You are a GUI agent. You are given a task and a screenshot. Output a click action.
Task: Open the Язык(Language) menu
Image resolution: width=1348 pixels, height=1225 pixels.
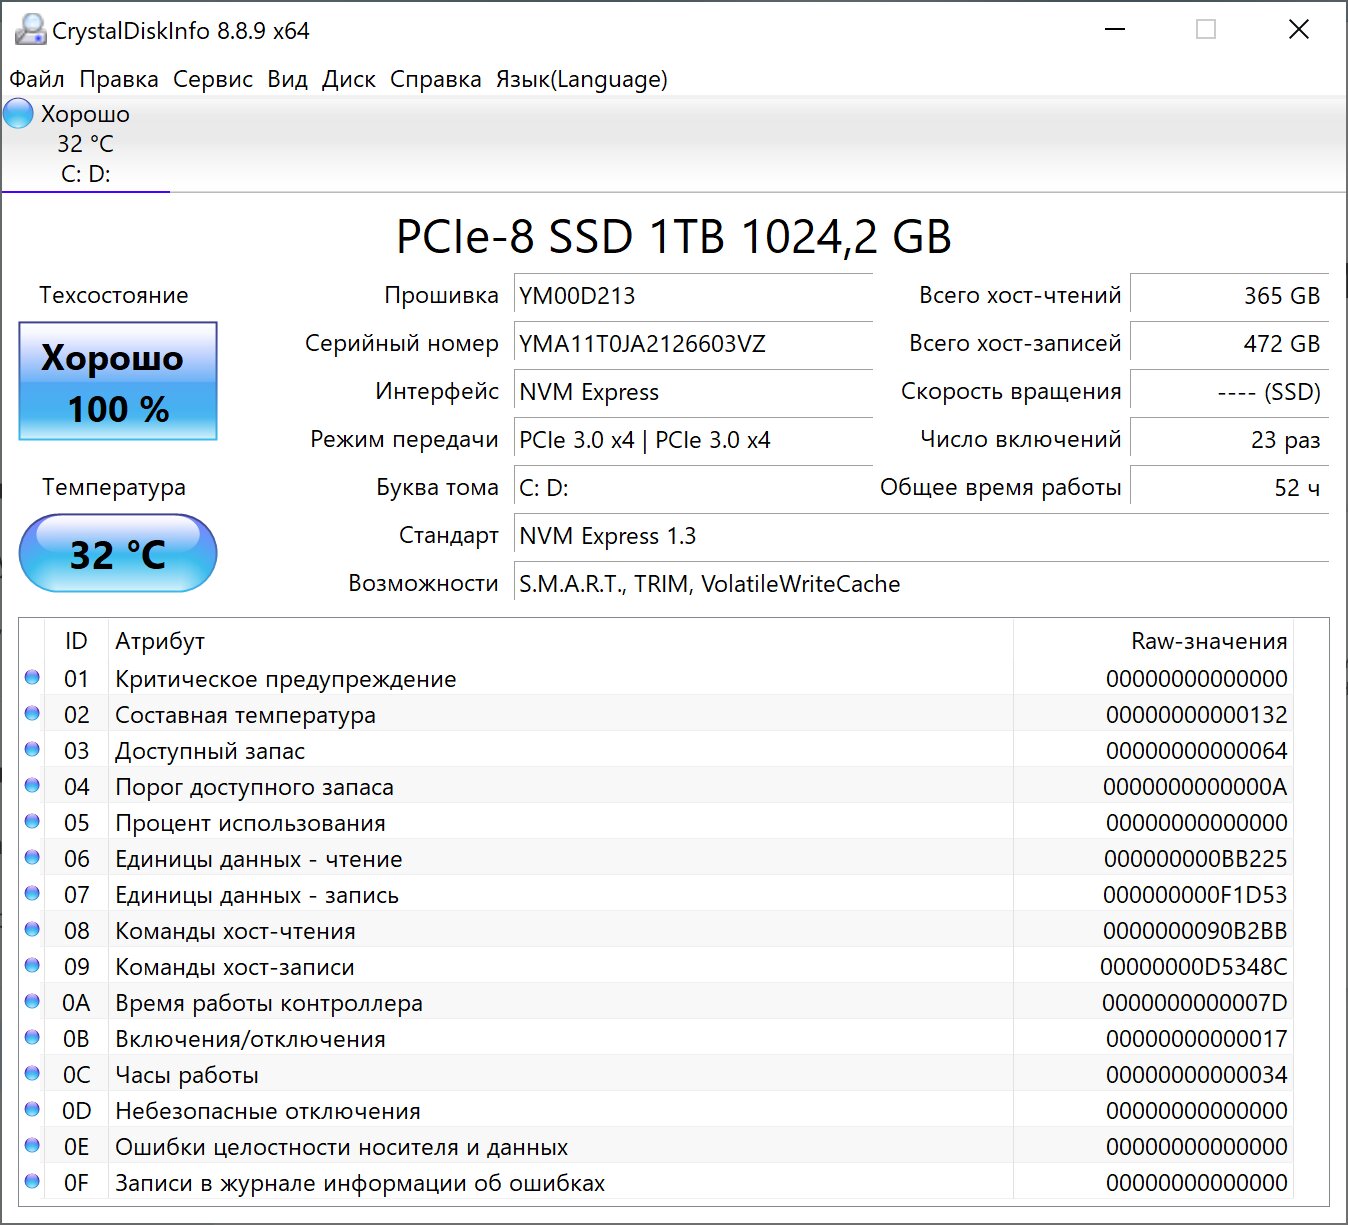click(x=582, y=79)
